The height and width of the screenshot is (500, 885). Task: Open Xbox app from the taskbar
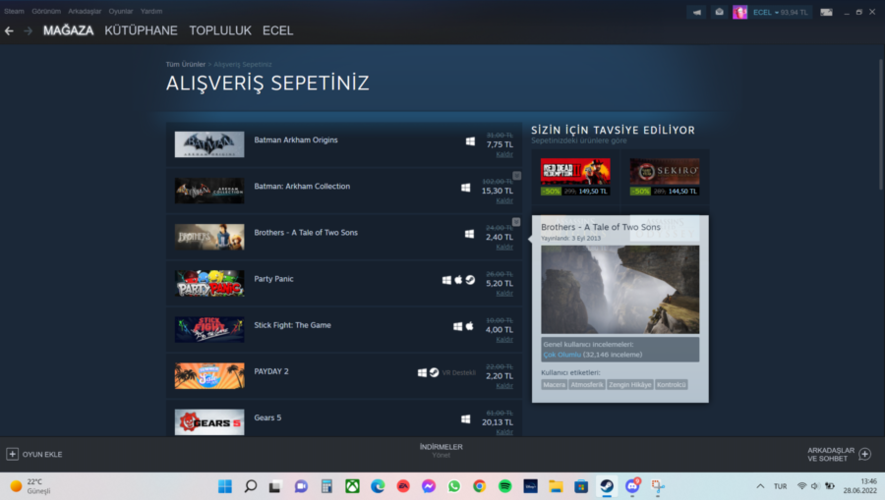[352, 486]
